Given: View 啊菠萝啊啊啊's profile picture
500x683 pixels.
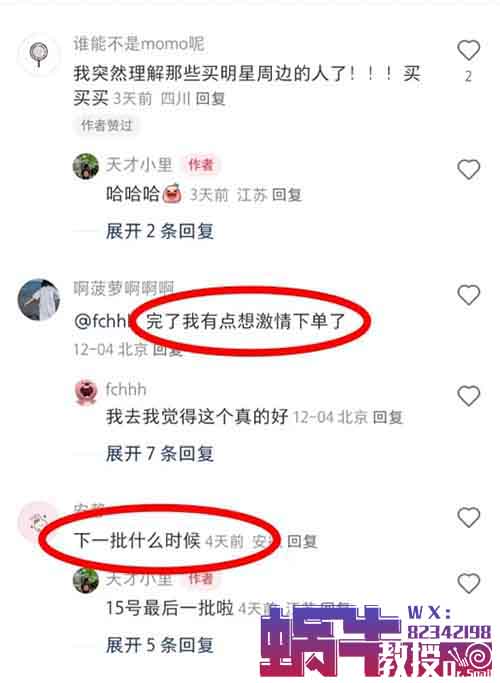Looking at the screenshot, I should (x=38, y=299).
